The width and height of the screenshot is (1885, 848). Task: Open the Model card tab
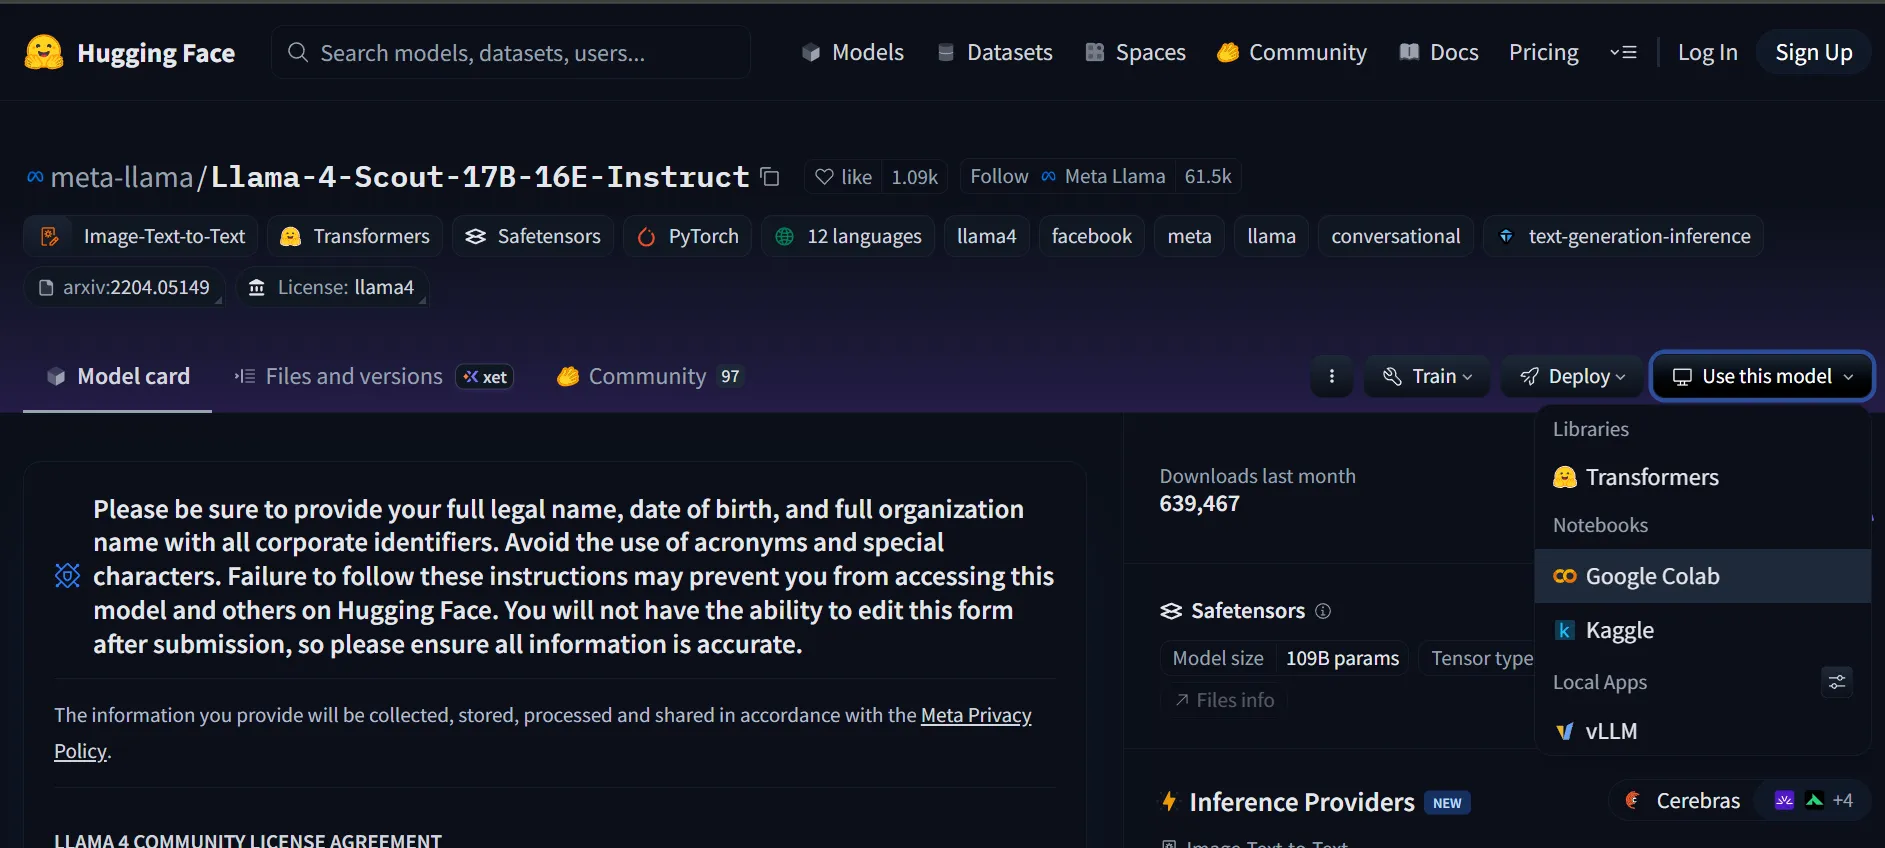point(118,376)
